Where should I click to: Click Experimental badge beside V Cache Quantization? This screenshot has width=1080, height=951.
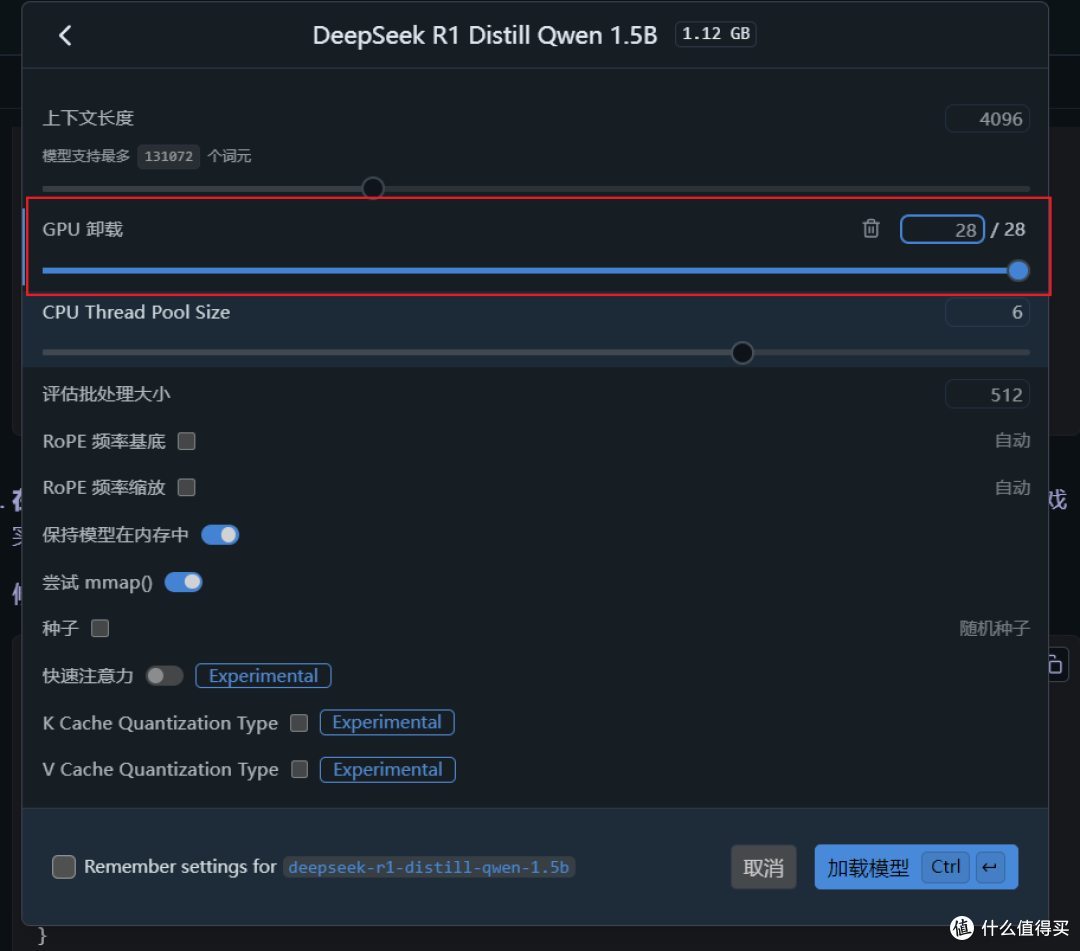(387, 769)
